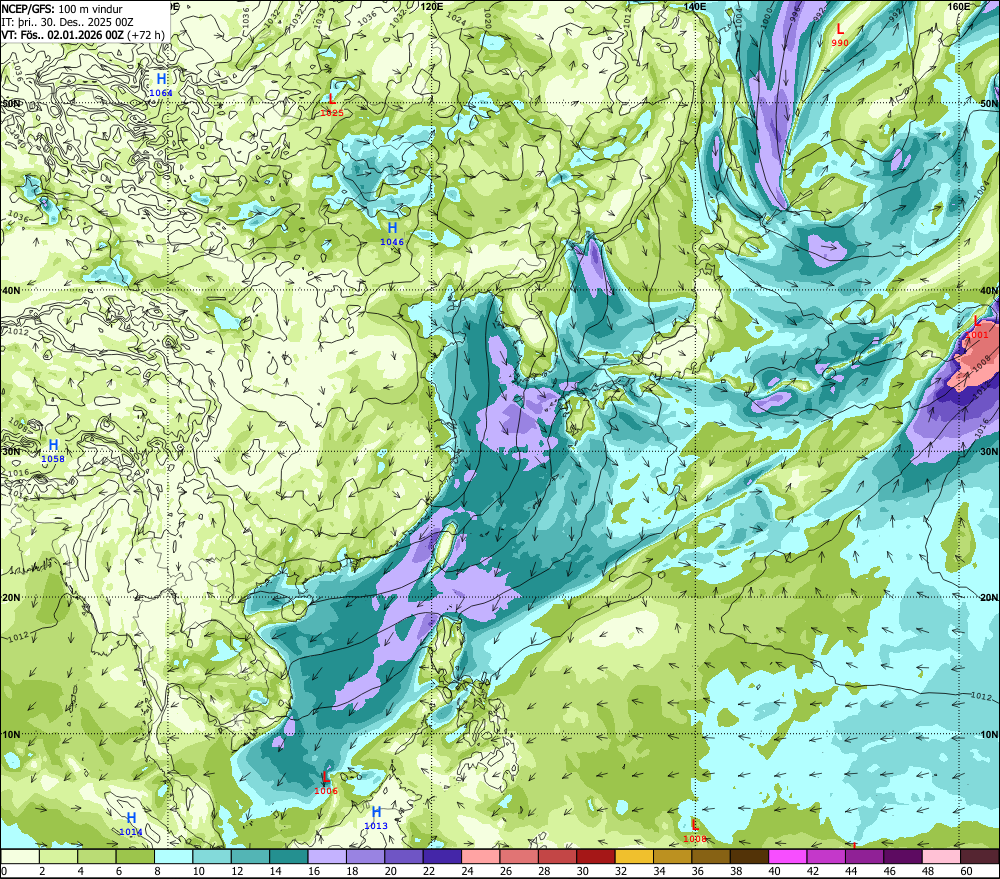Click the 160E longitude label
This screenshot has height=879, width=1000.
pos(959,6)
